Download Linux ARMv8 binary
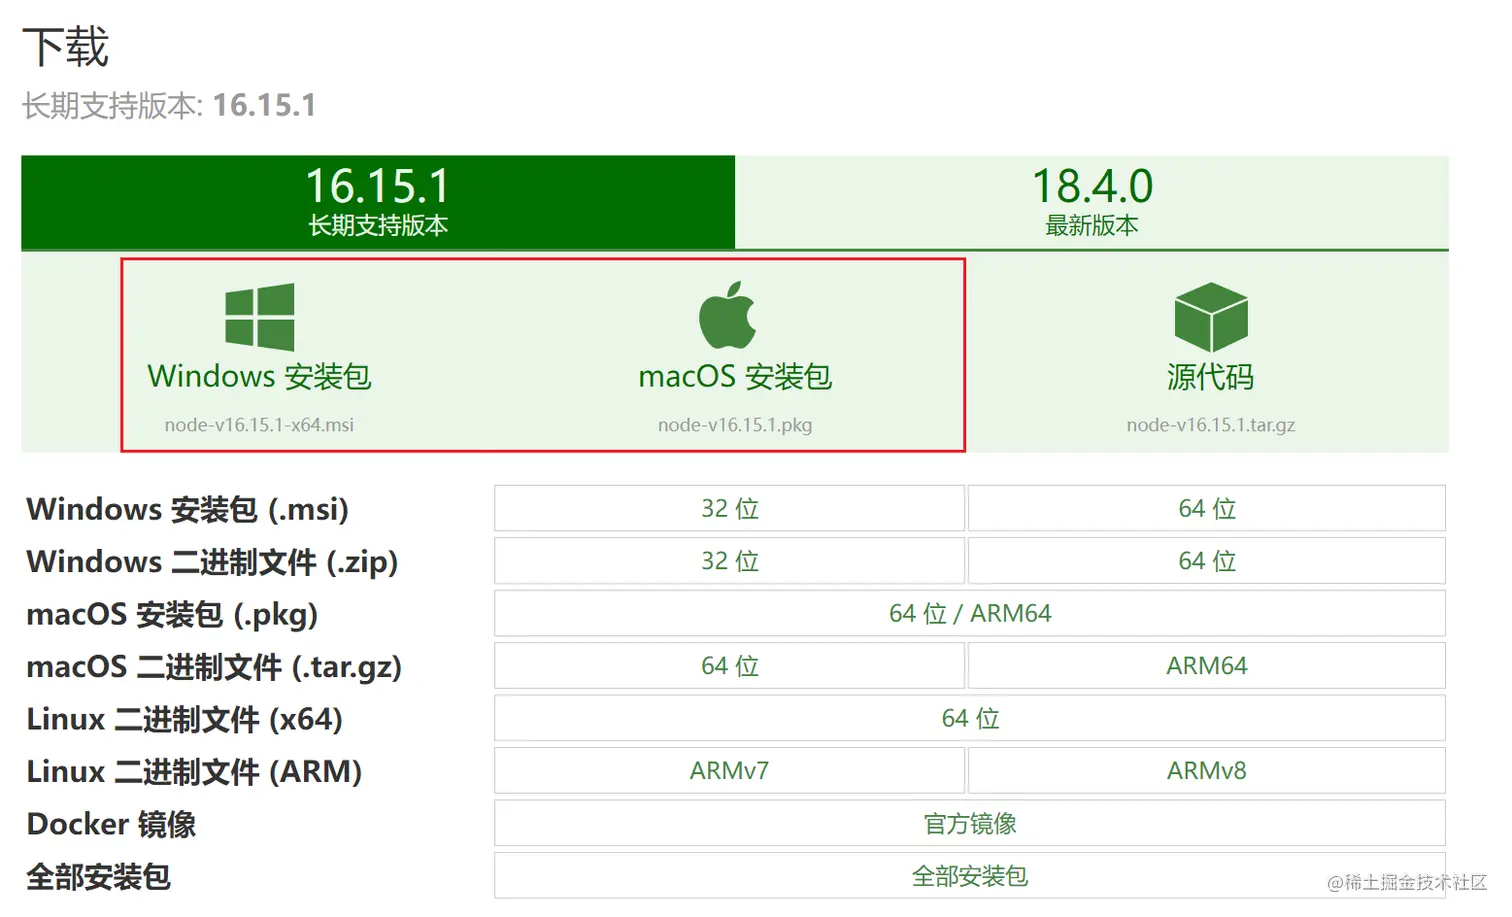Image resolution: width=1512 pixels, height=917 pixels. (1207, 771)
